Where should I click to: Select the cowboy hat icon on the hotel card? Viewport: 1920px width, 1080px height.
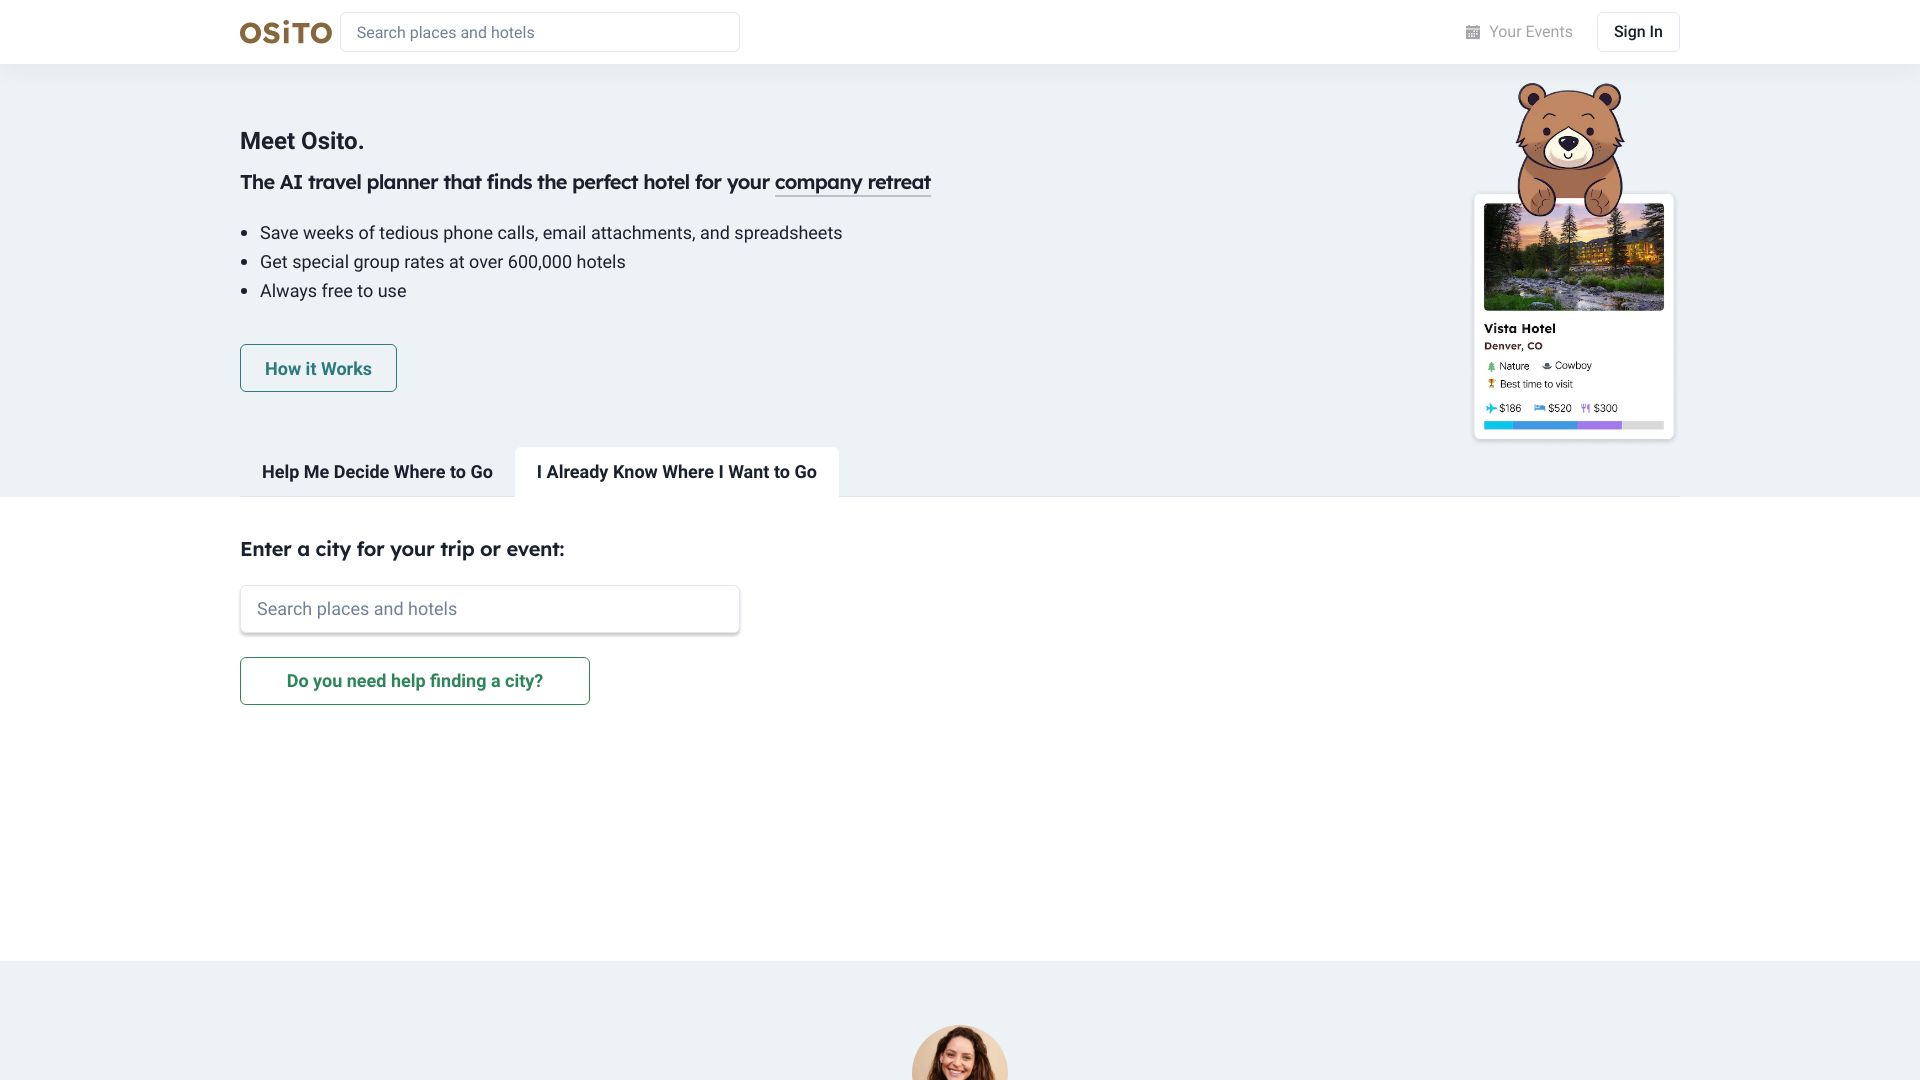coord(1548,366)
